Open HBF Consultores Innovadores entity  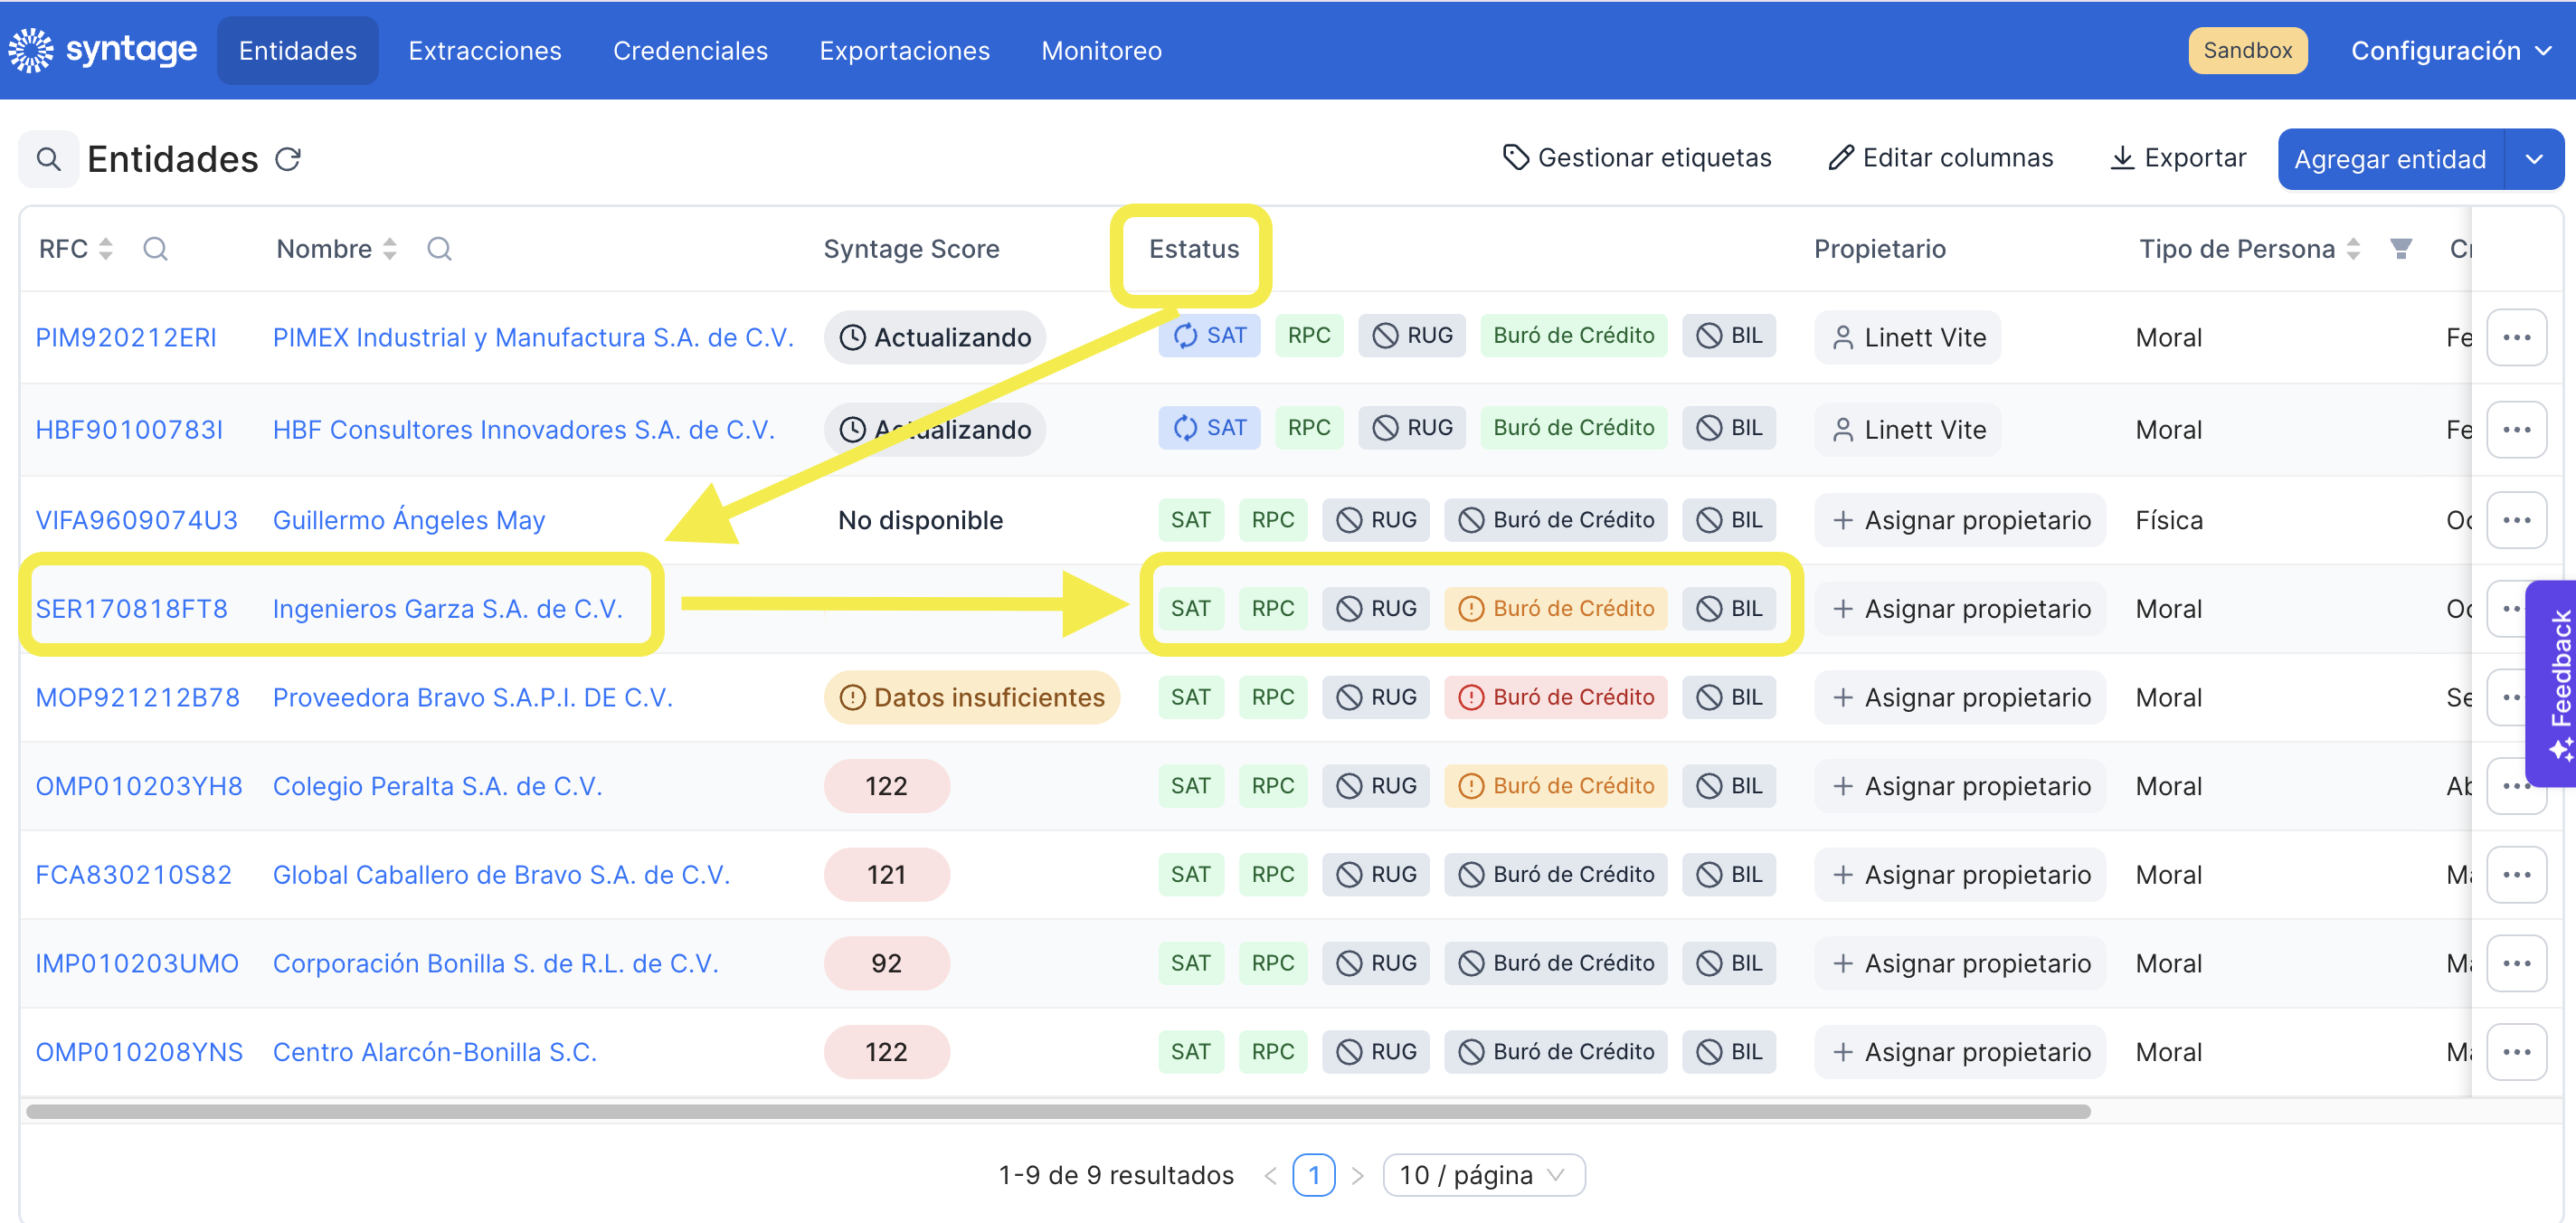coord(523,429)
